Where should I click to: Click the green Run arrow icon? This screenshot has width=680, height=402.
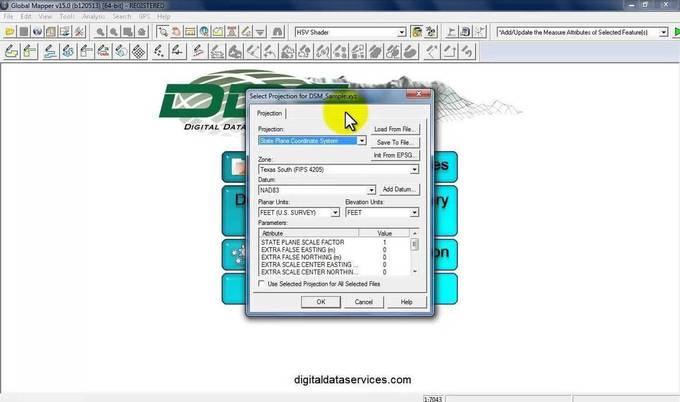coord(674,32)
